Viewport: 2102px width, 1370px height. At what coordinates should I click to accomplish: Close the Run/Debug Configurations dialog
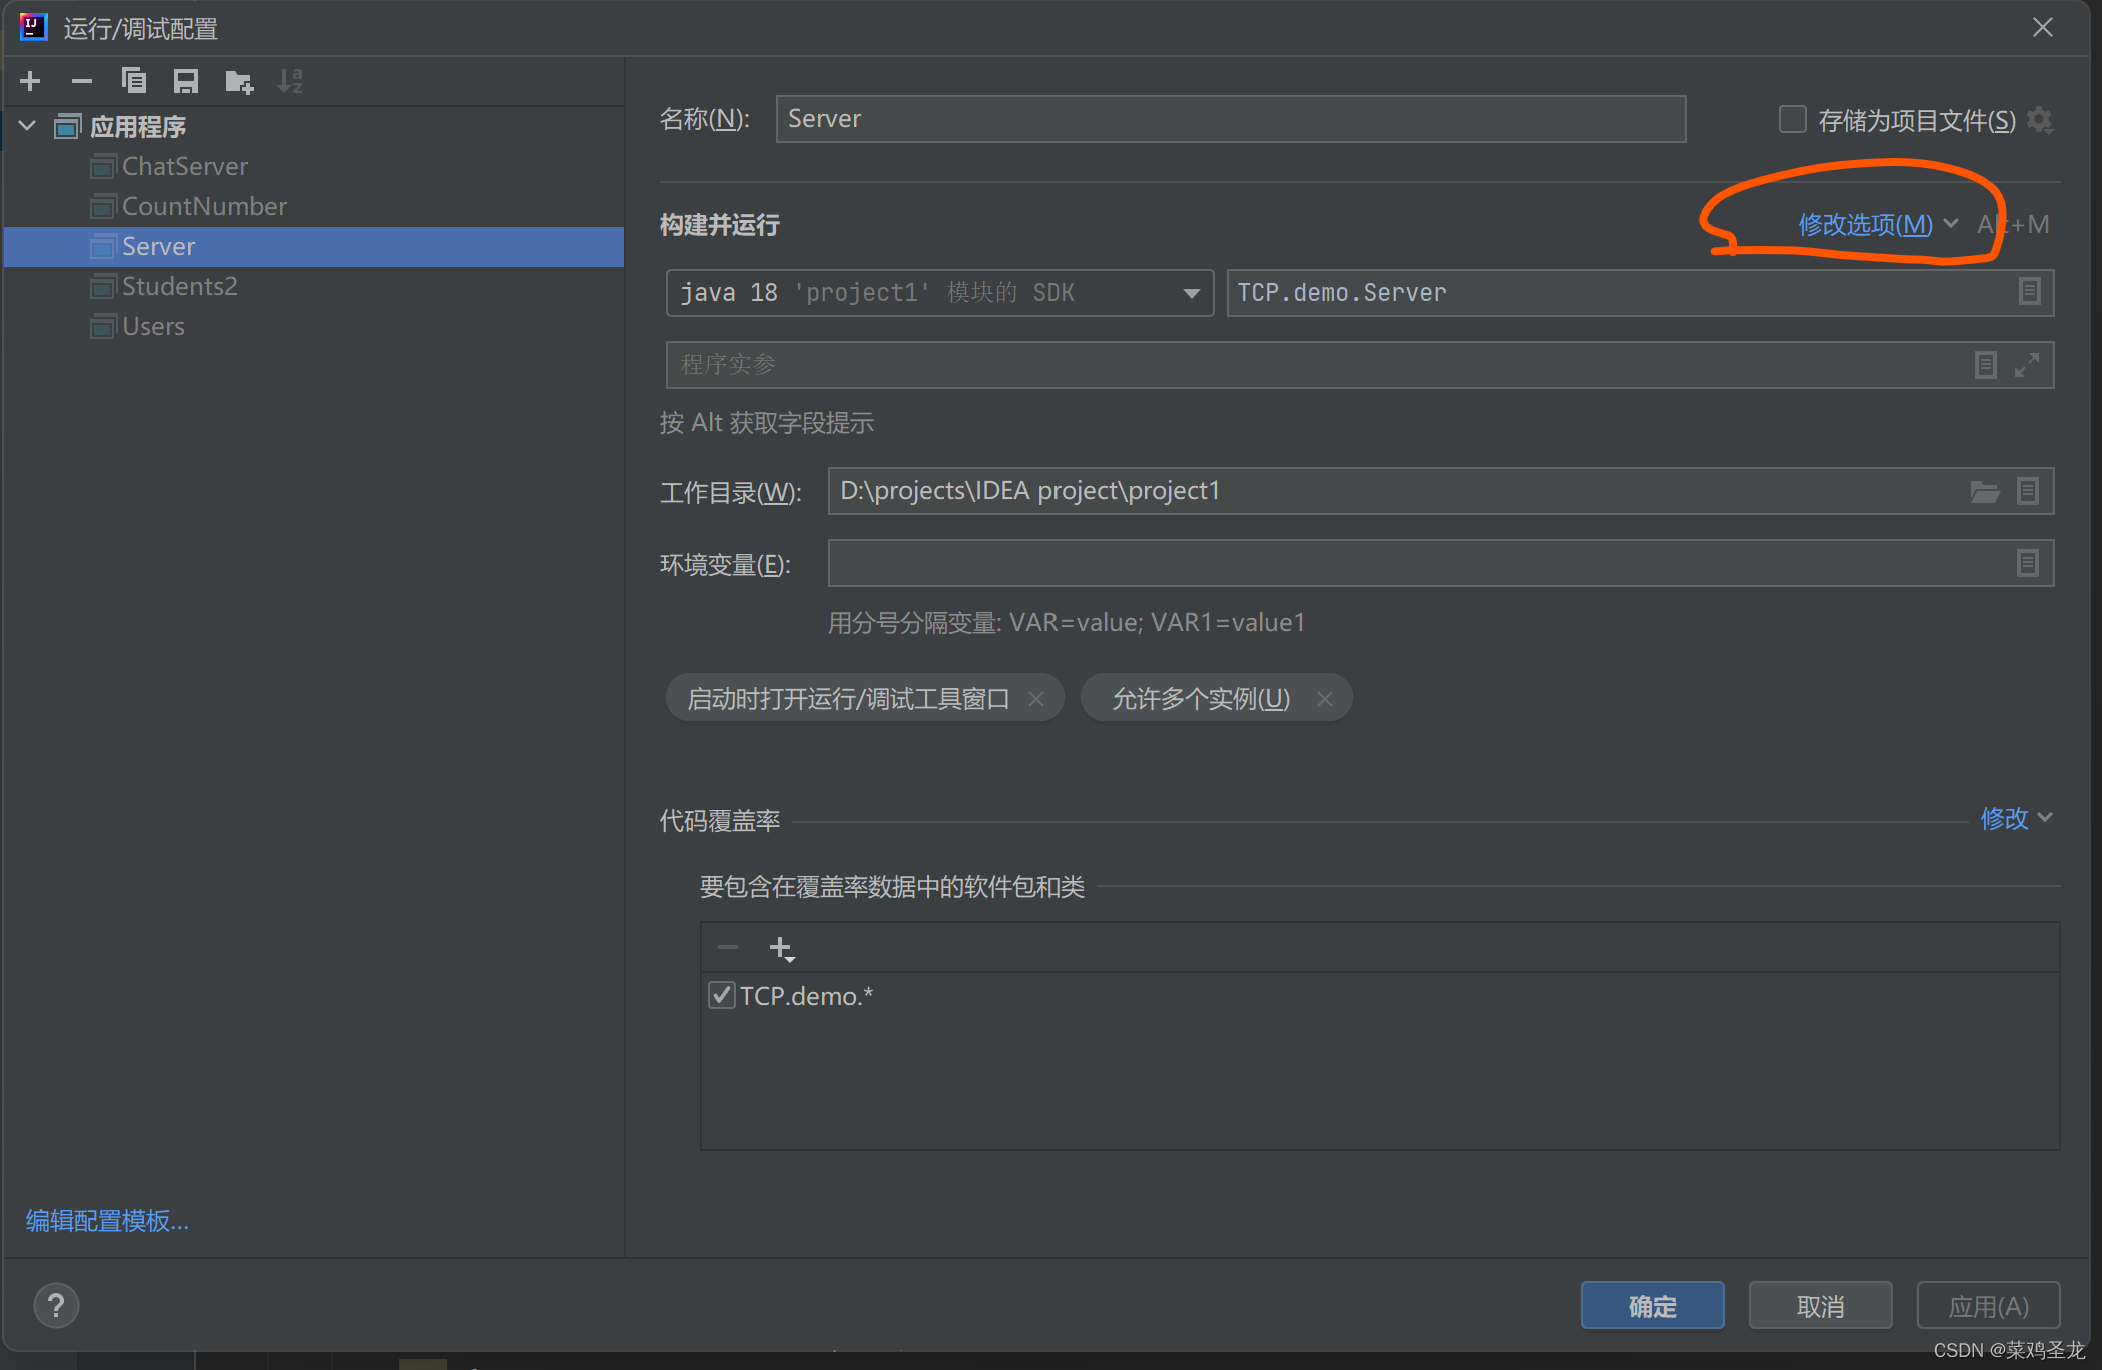(2043, 27)
